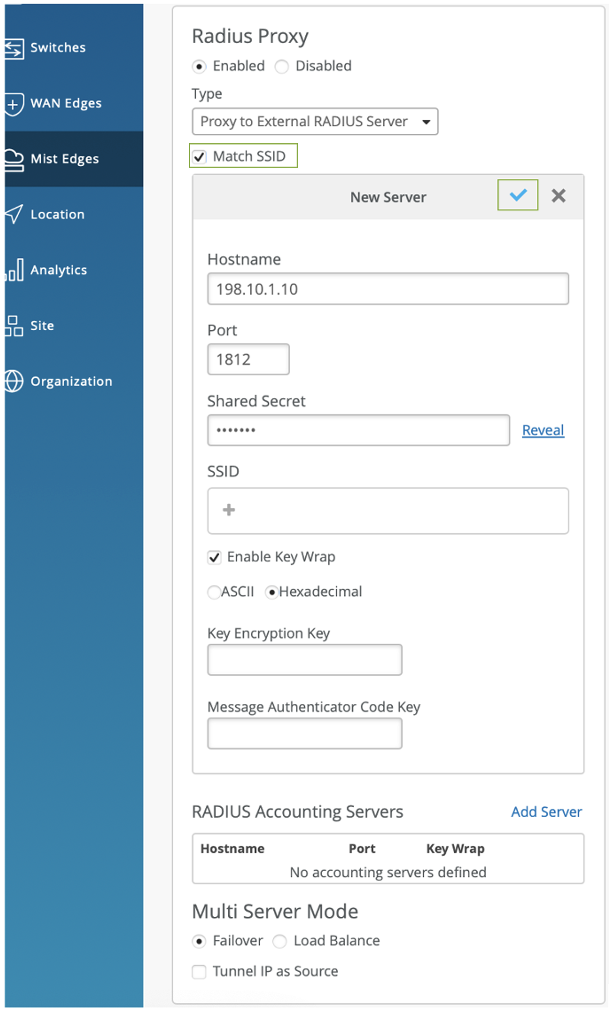Cancel new server with the X icon
614x1012 pixels.
point(559,196)
